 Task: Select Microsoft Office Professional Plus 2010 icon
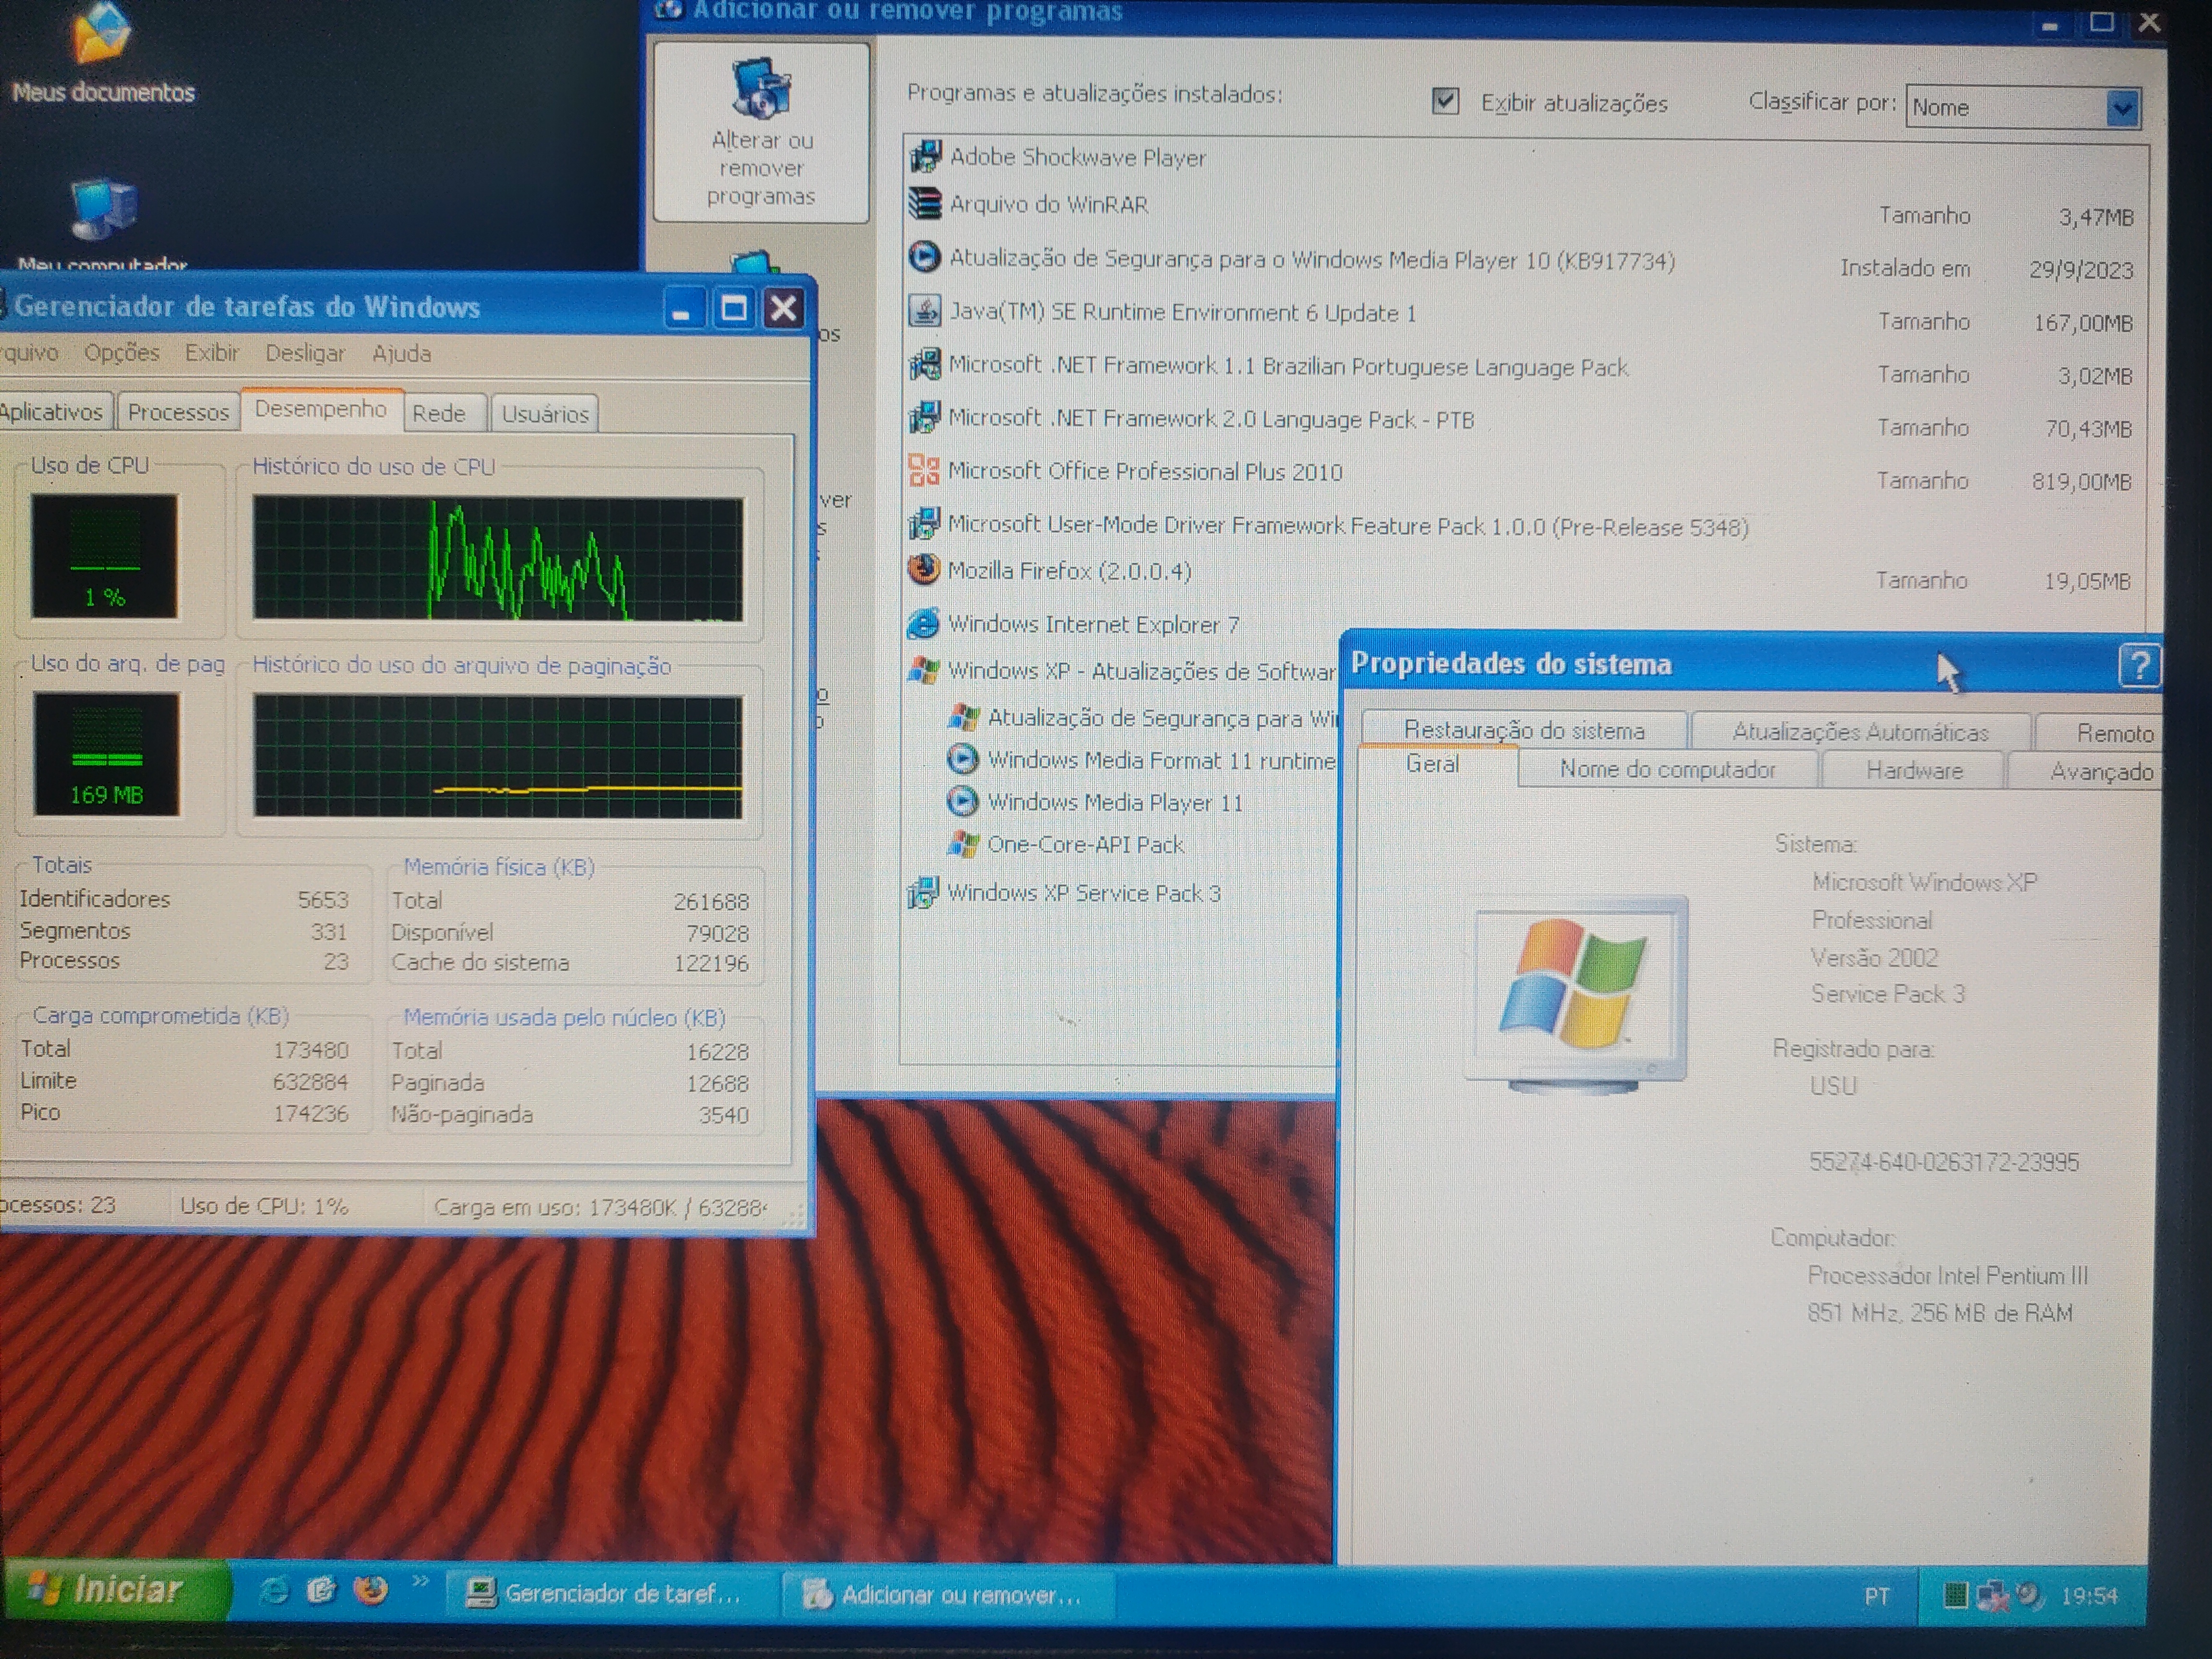[x=923, y=470]
